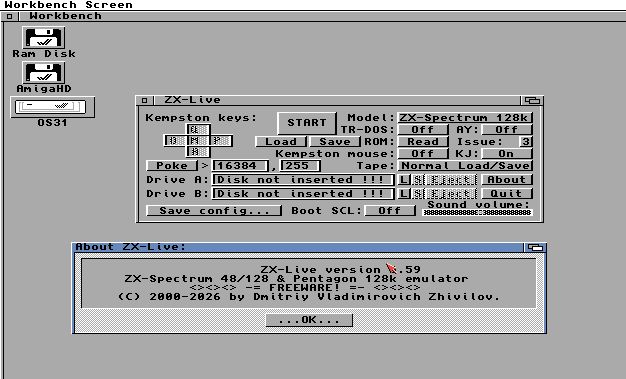626x379 pixels.
Task: Click the L button for Drive A
Action: coord(404,180)
